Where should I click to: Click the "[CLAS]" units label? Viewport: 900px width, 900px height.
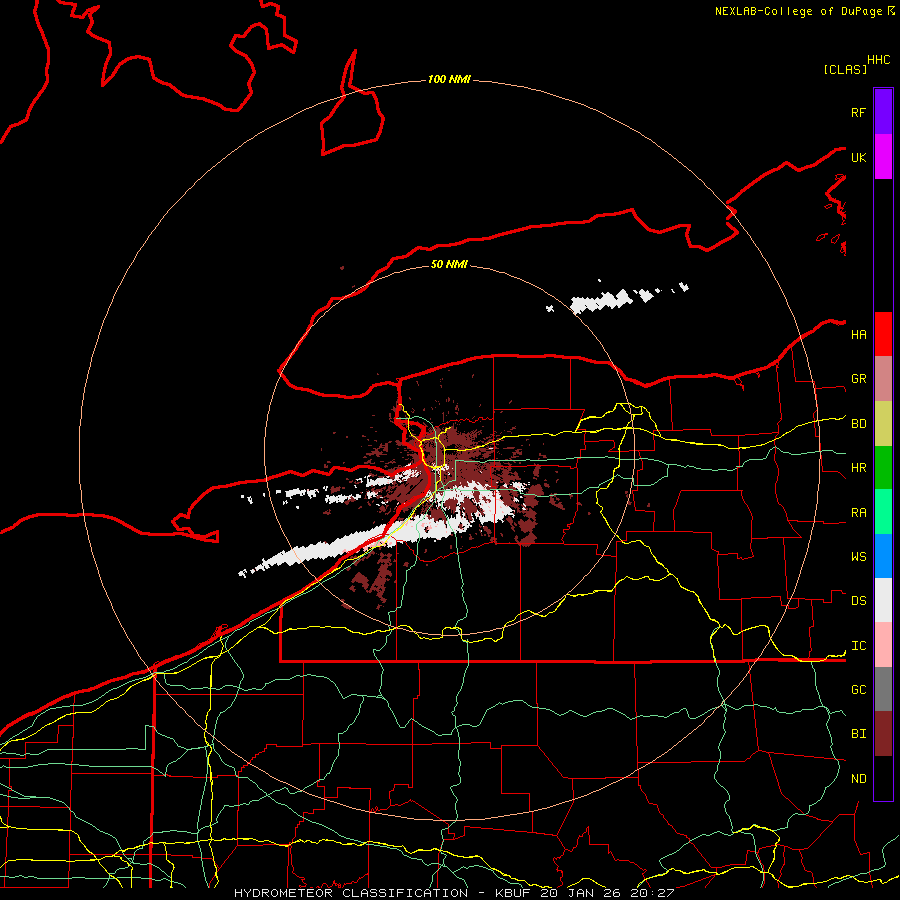[845, 69]
